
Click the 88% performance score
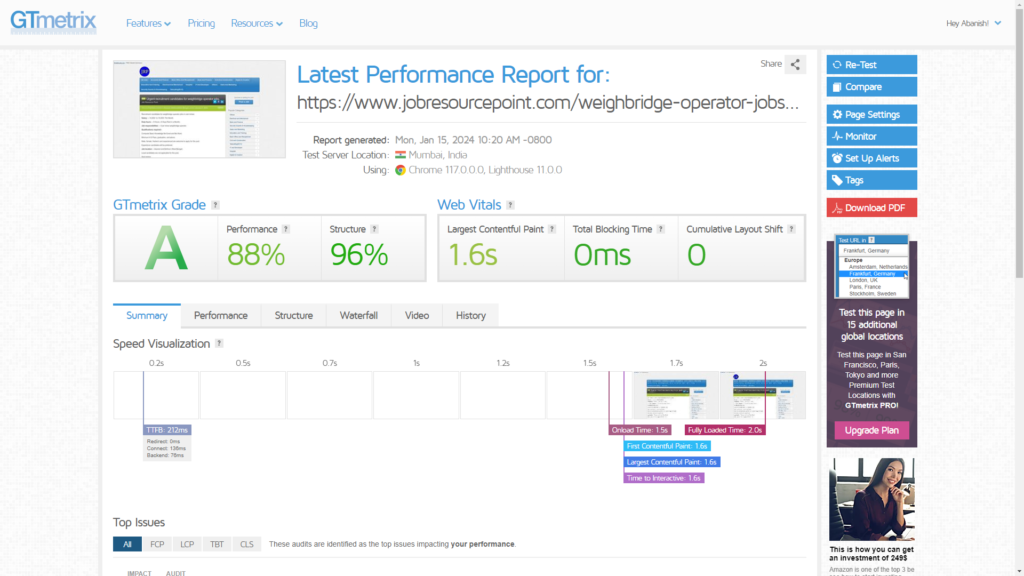tap(256, 255)
